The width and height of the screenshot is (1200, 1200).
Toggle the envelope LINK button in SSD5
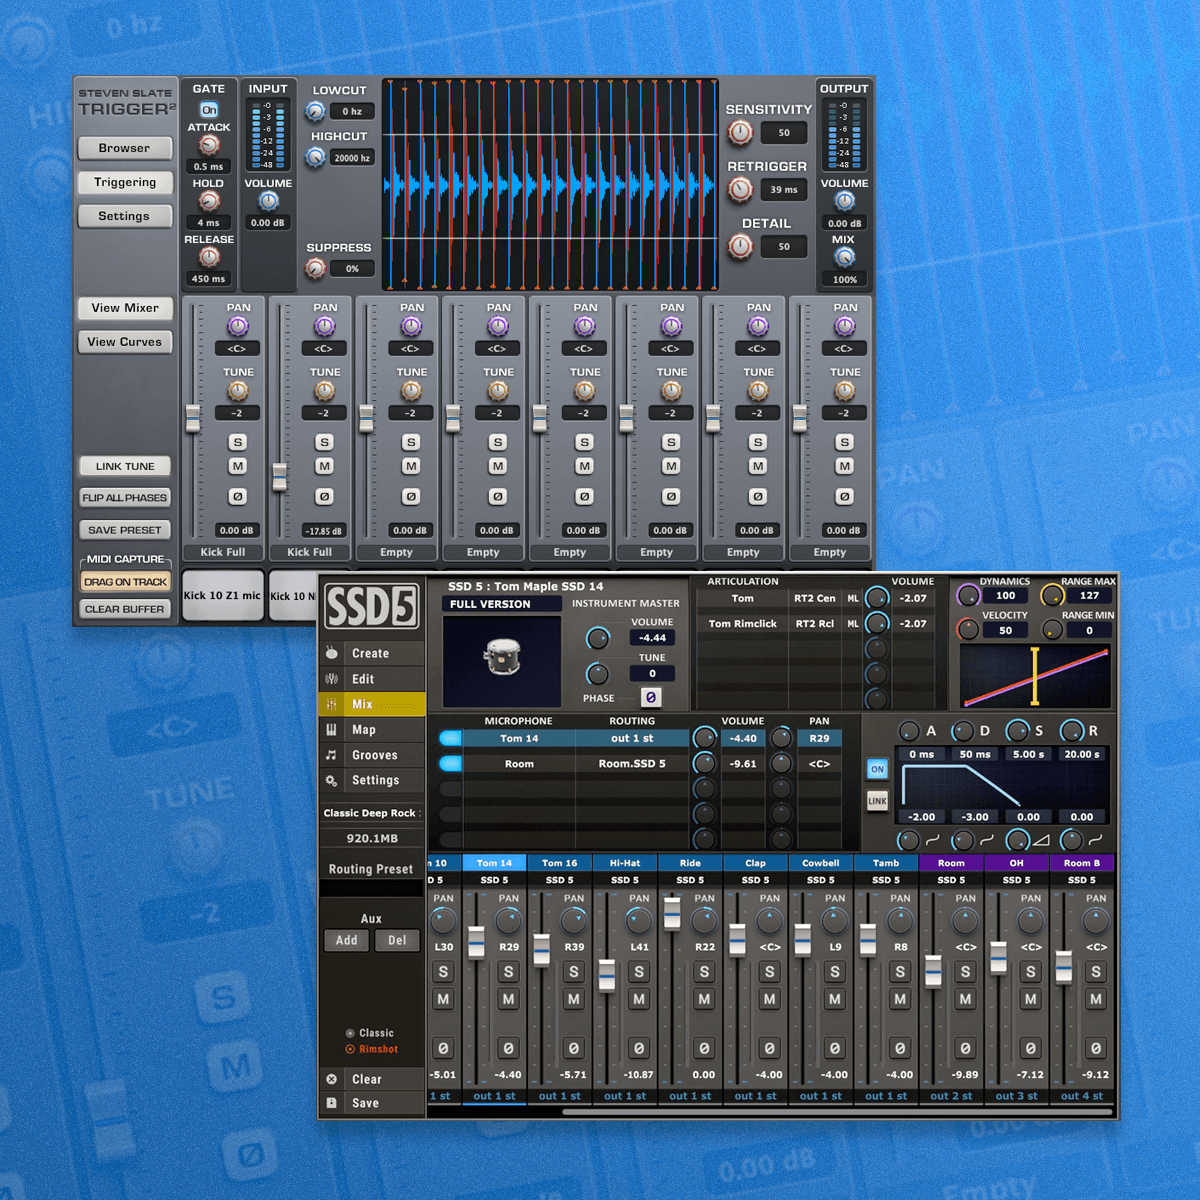(877, 801)
